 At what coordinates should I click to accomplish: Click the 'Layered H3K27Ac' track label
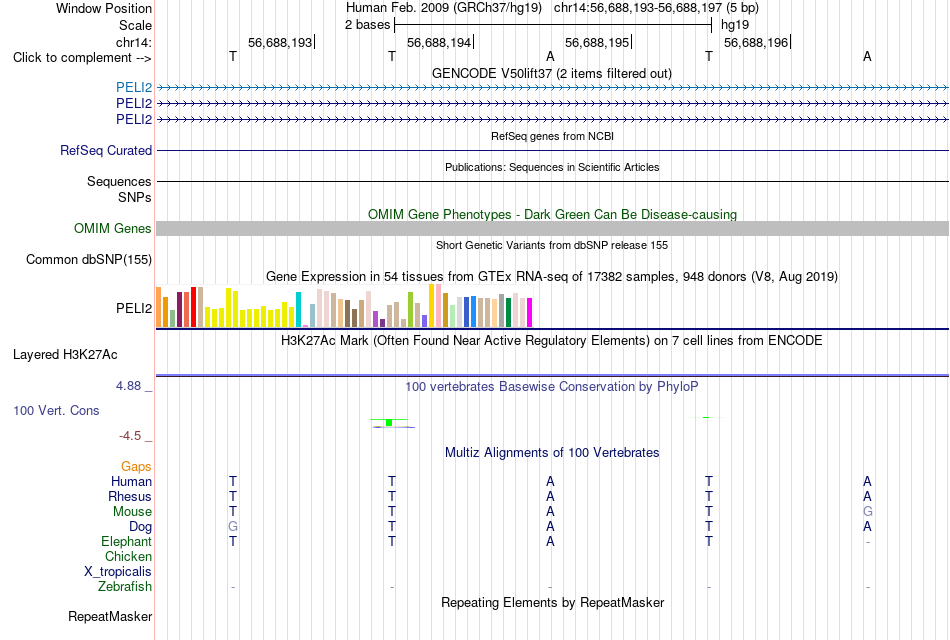coord(65,355)
